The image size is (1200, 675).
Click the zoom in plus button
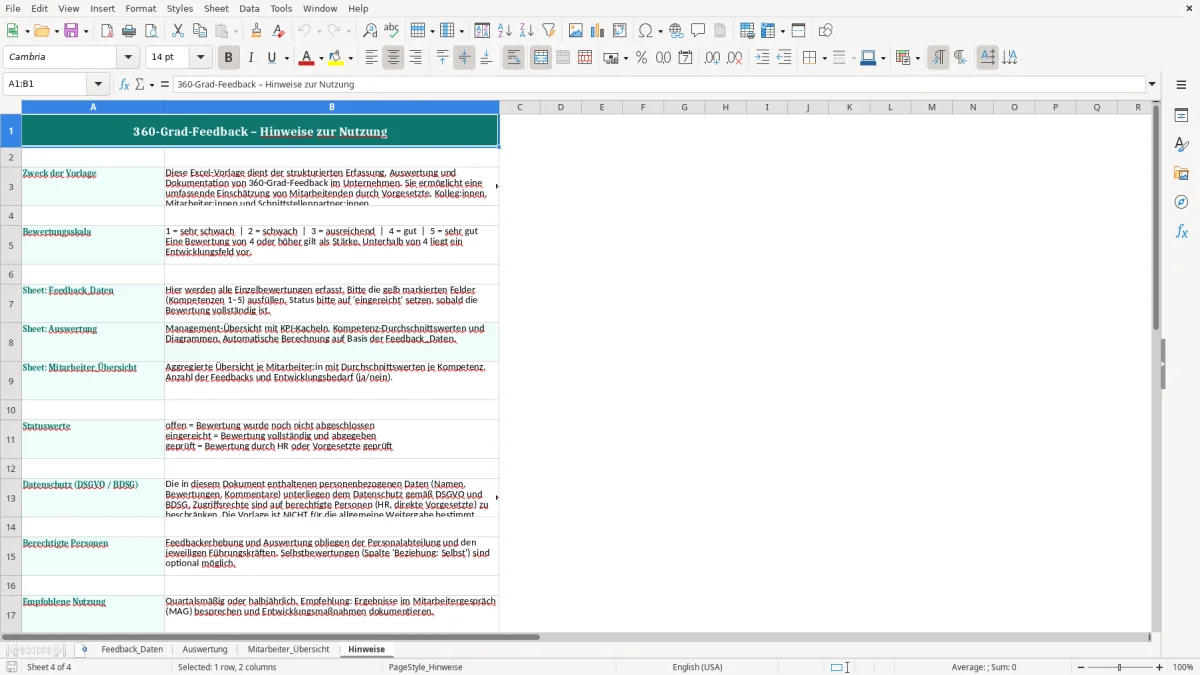pyautogui.click(x=1159, y=667)
